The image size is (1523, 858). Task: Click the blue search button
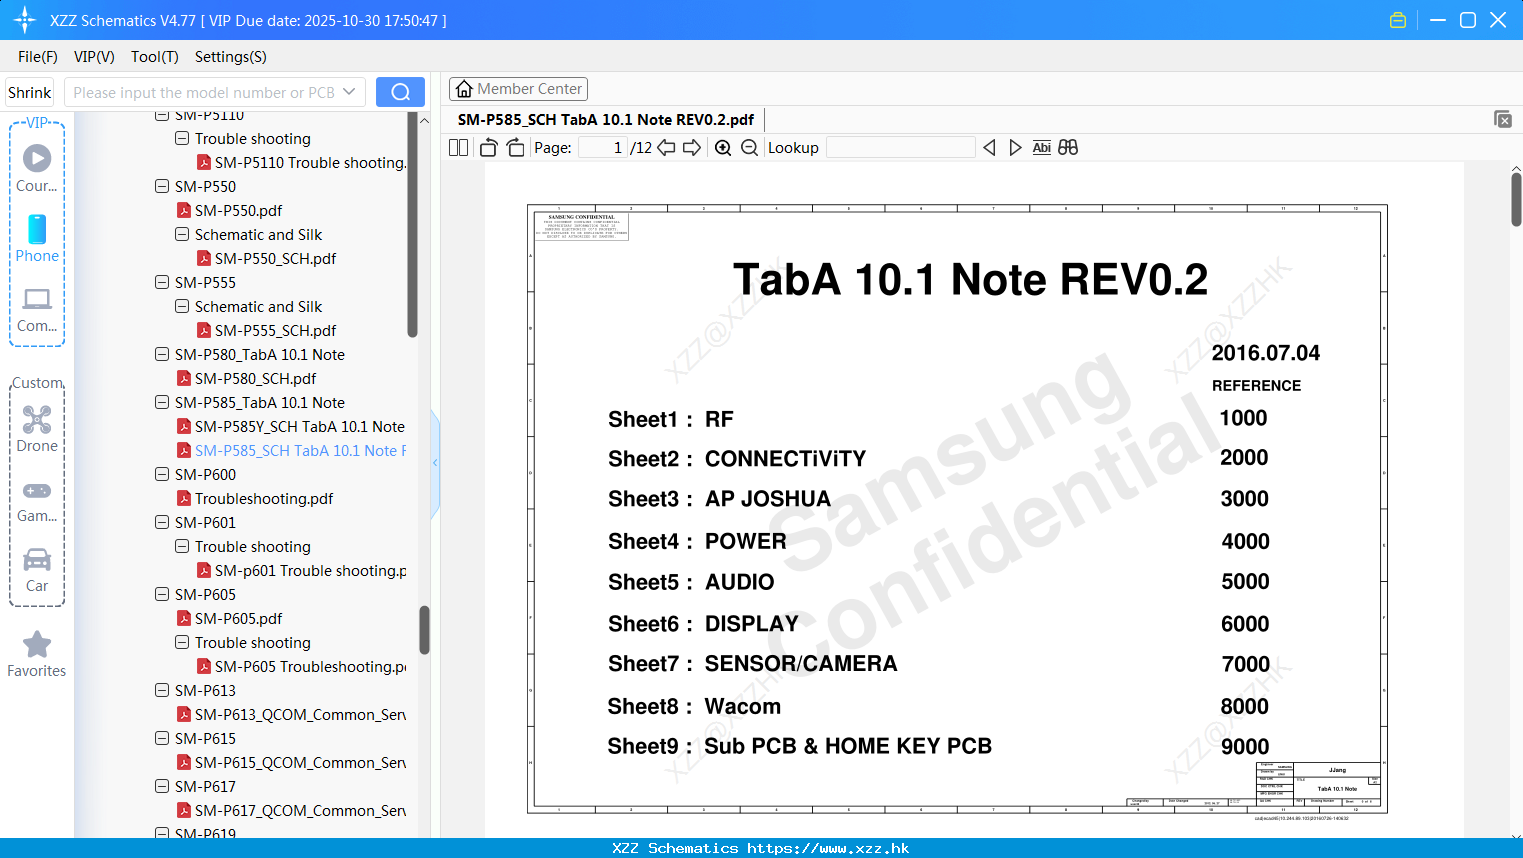[400, 92]
